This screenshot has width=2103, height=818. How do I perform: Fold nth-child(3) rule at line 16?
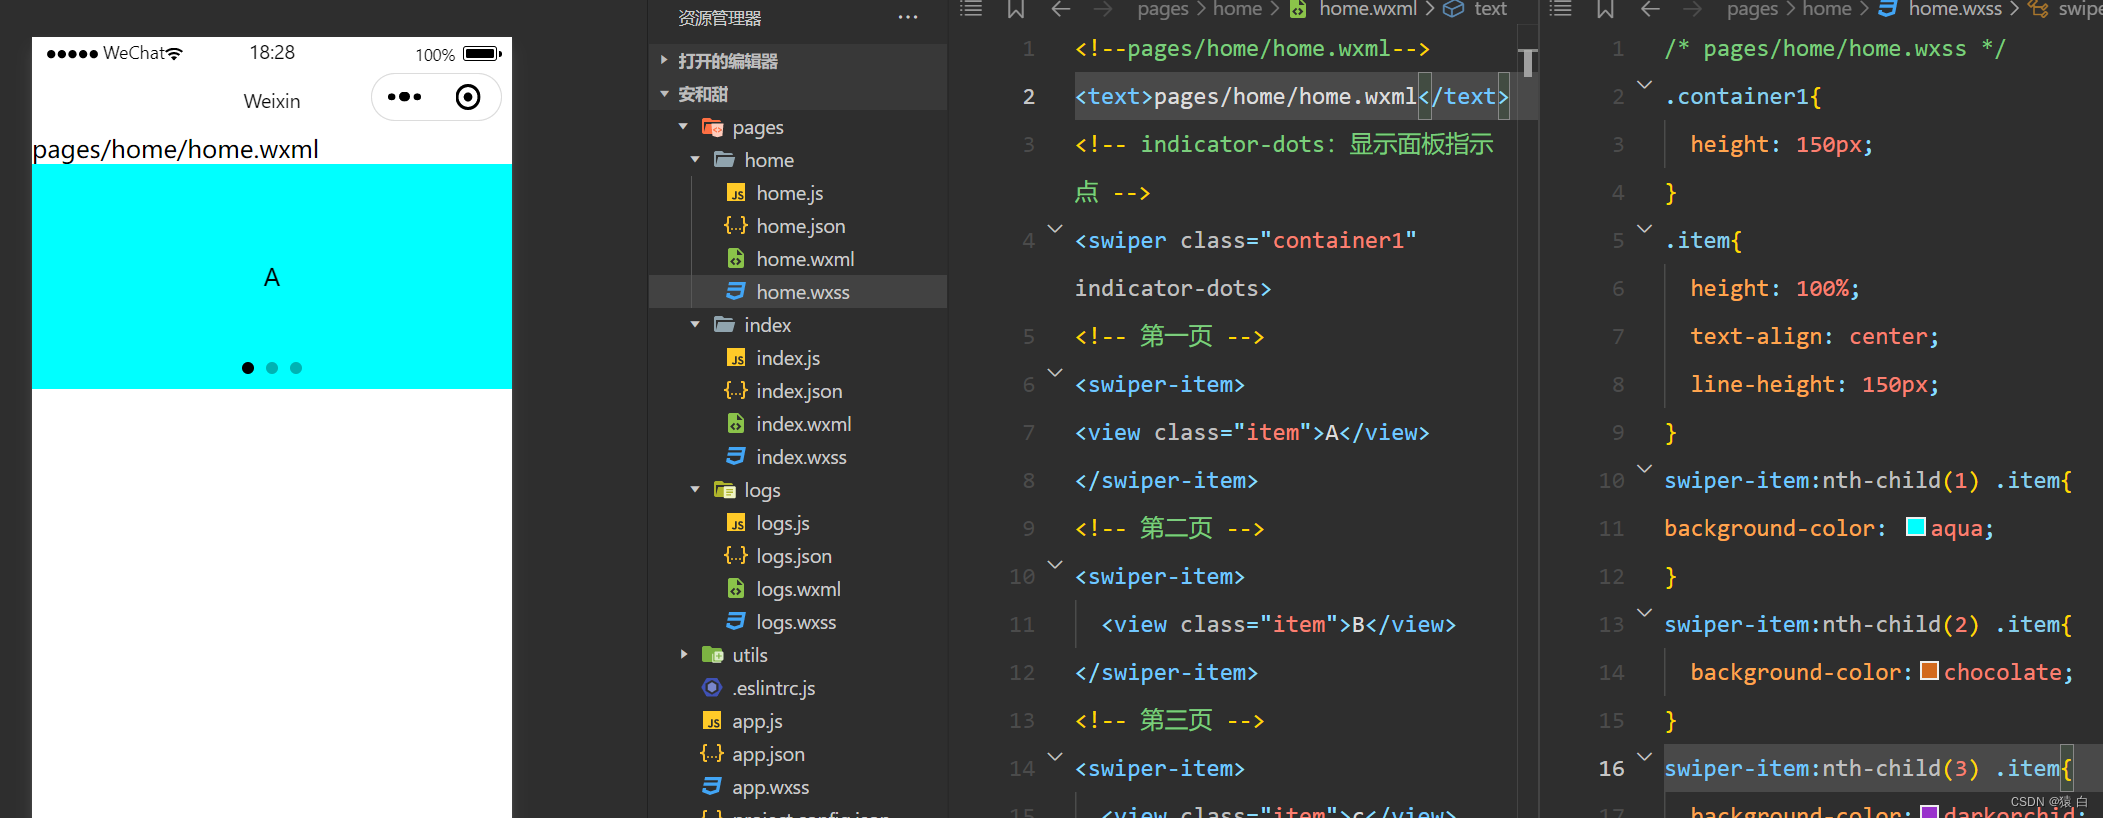pos(1644,757)
